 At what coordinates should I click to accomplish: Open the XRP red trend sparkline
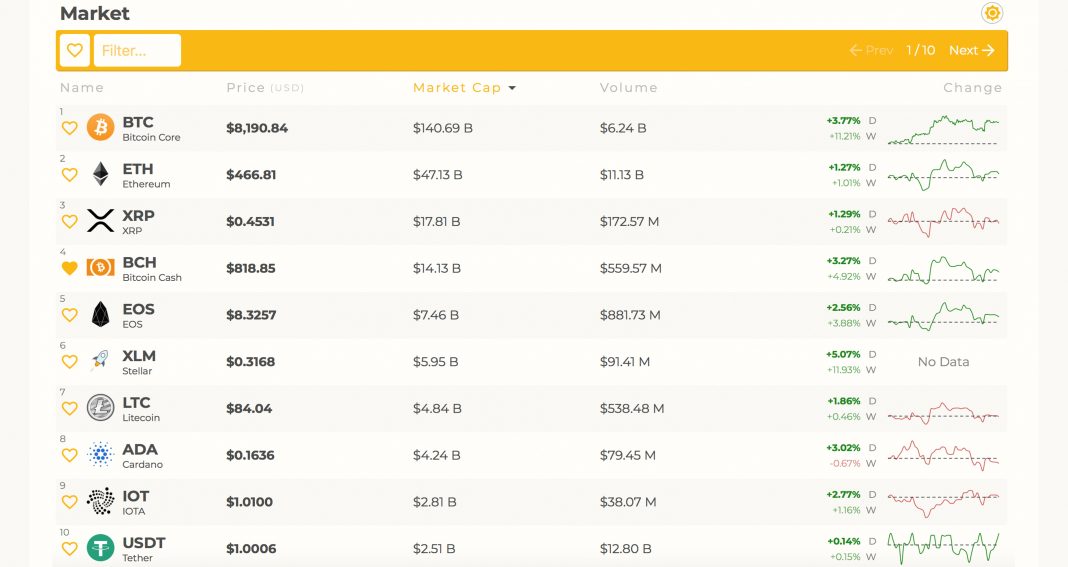point(943,221)
